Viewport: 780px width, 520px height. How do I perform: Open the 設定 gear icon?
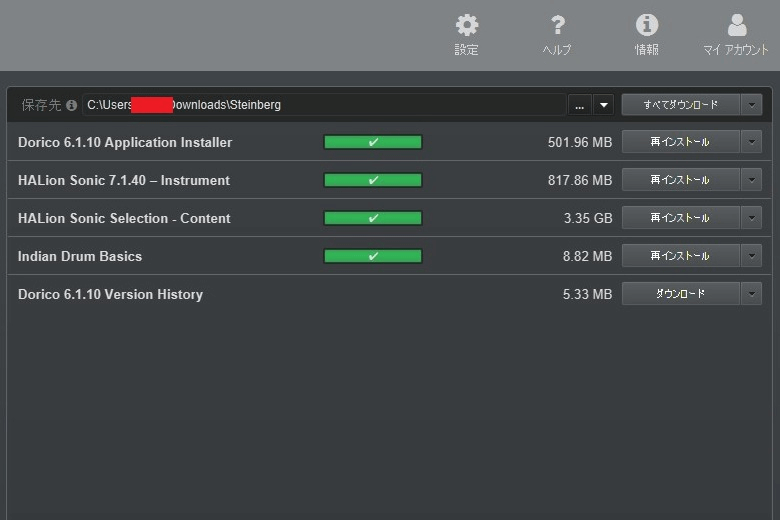point(466,27)
